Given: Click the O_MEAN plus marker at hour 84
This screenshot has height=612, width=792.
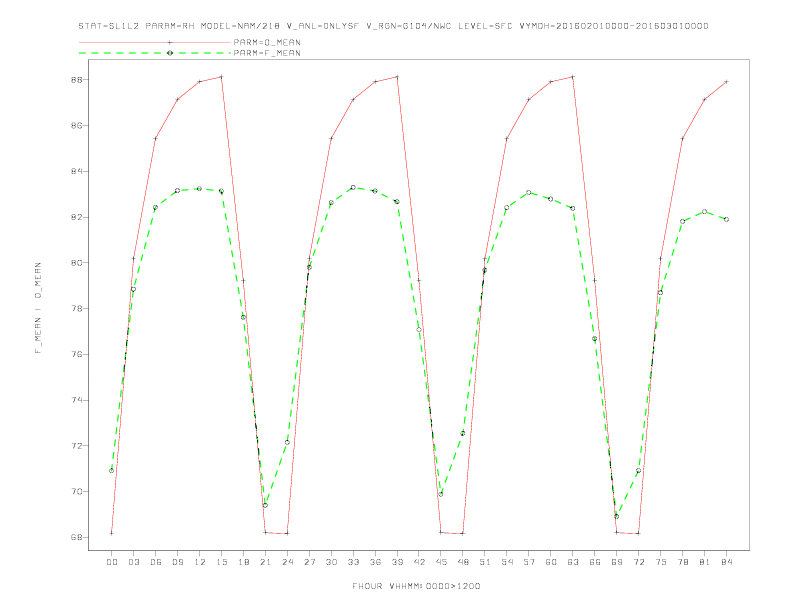Looking at the screenshot, I should coord(726,81).
